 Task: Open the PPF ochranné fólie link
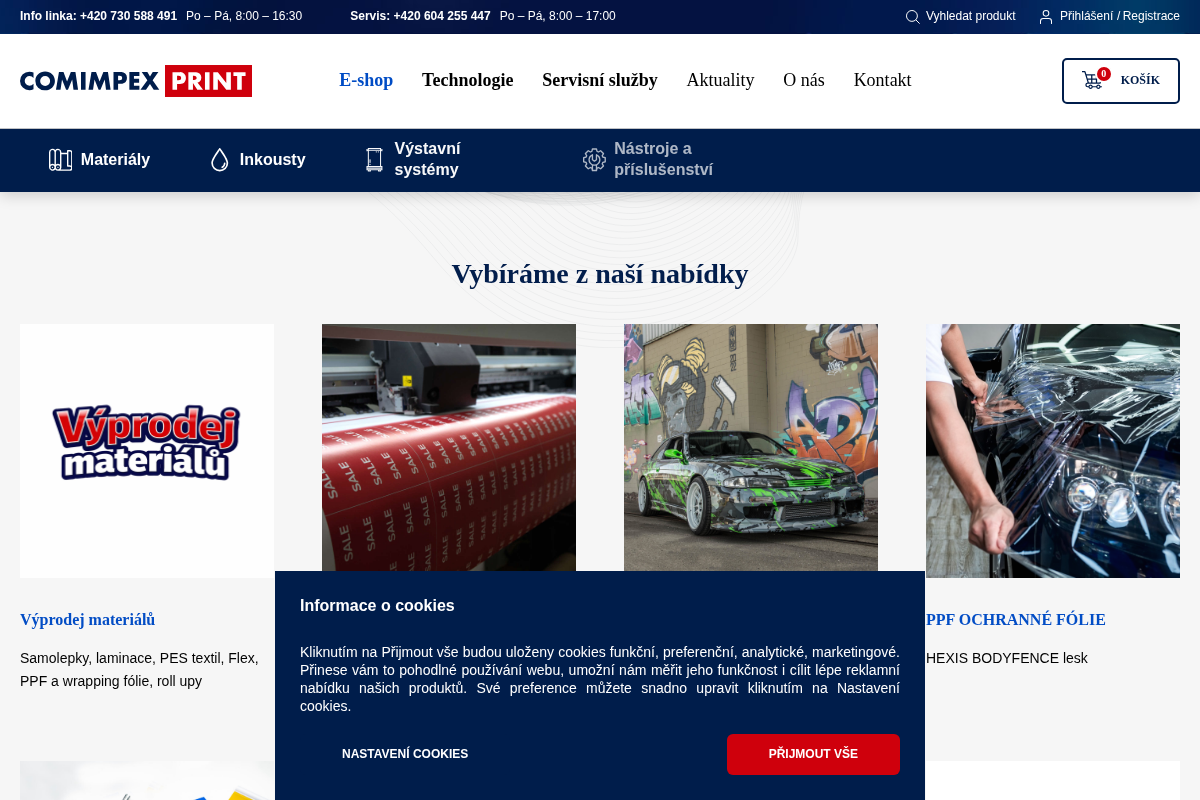[1016, 620]
